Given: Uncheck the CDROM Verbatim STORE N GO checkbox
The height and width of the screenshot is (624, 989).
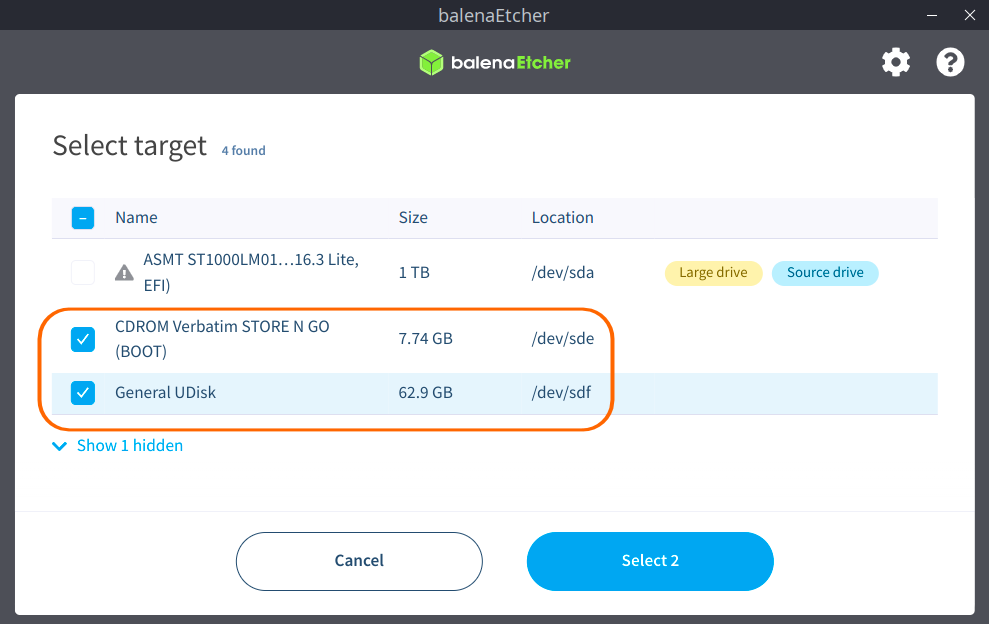Looking at the screenshot, I should click(x=83, y=339).
